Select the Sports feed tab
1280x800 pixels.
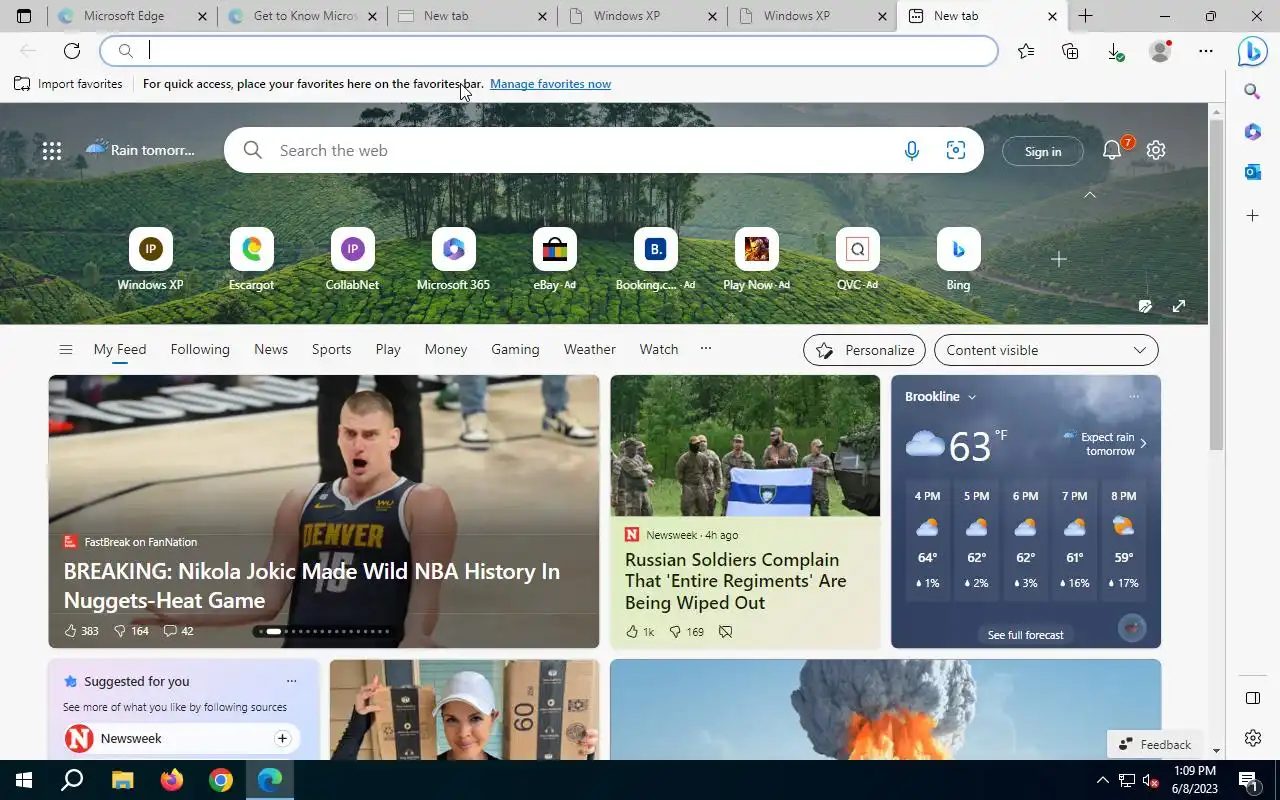[x=331, y=349]
